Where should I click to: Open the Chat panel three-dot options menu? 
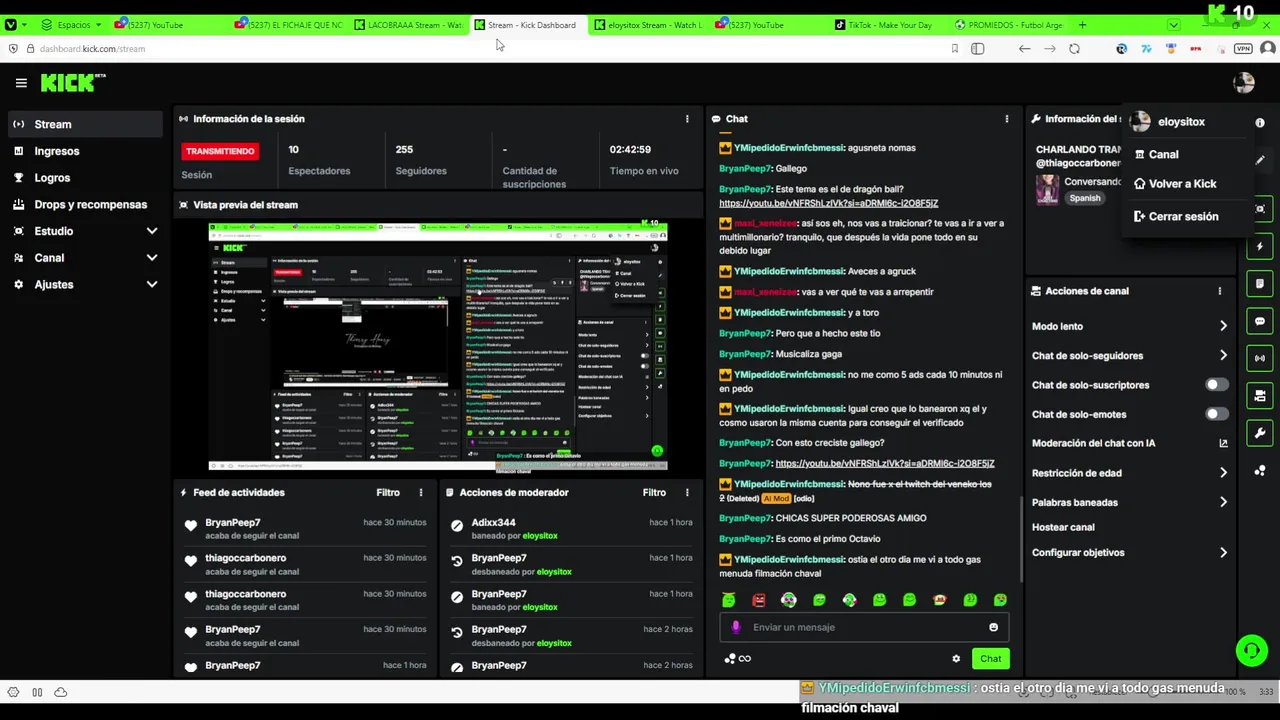pos(1007,119)
